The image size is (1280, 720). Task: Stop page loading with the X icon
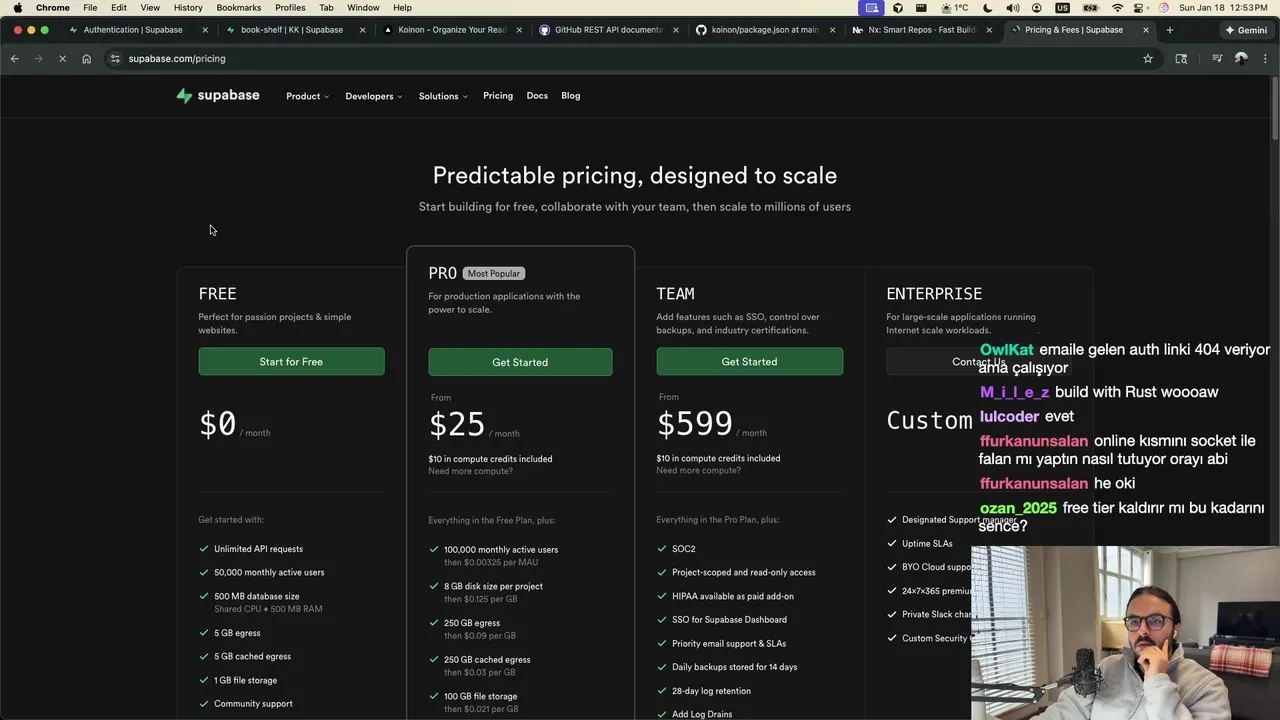[62, 59]
